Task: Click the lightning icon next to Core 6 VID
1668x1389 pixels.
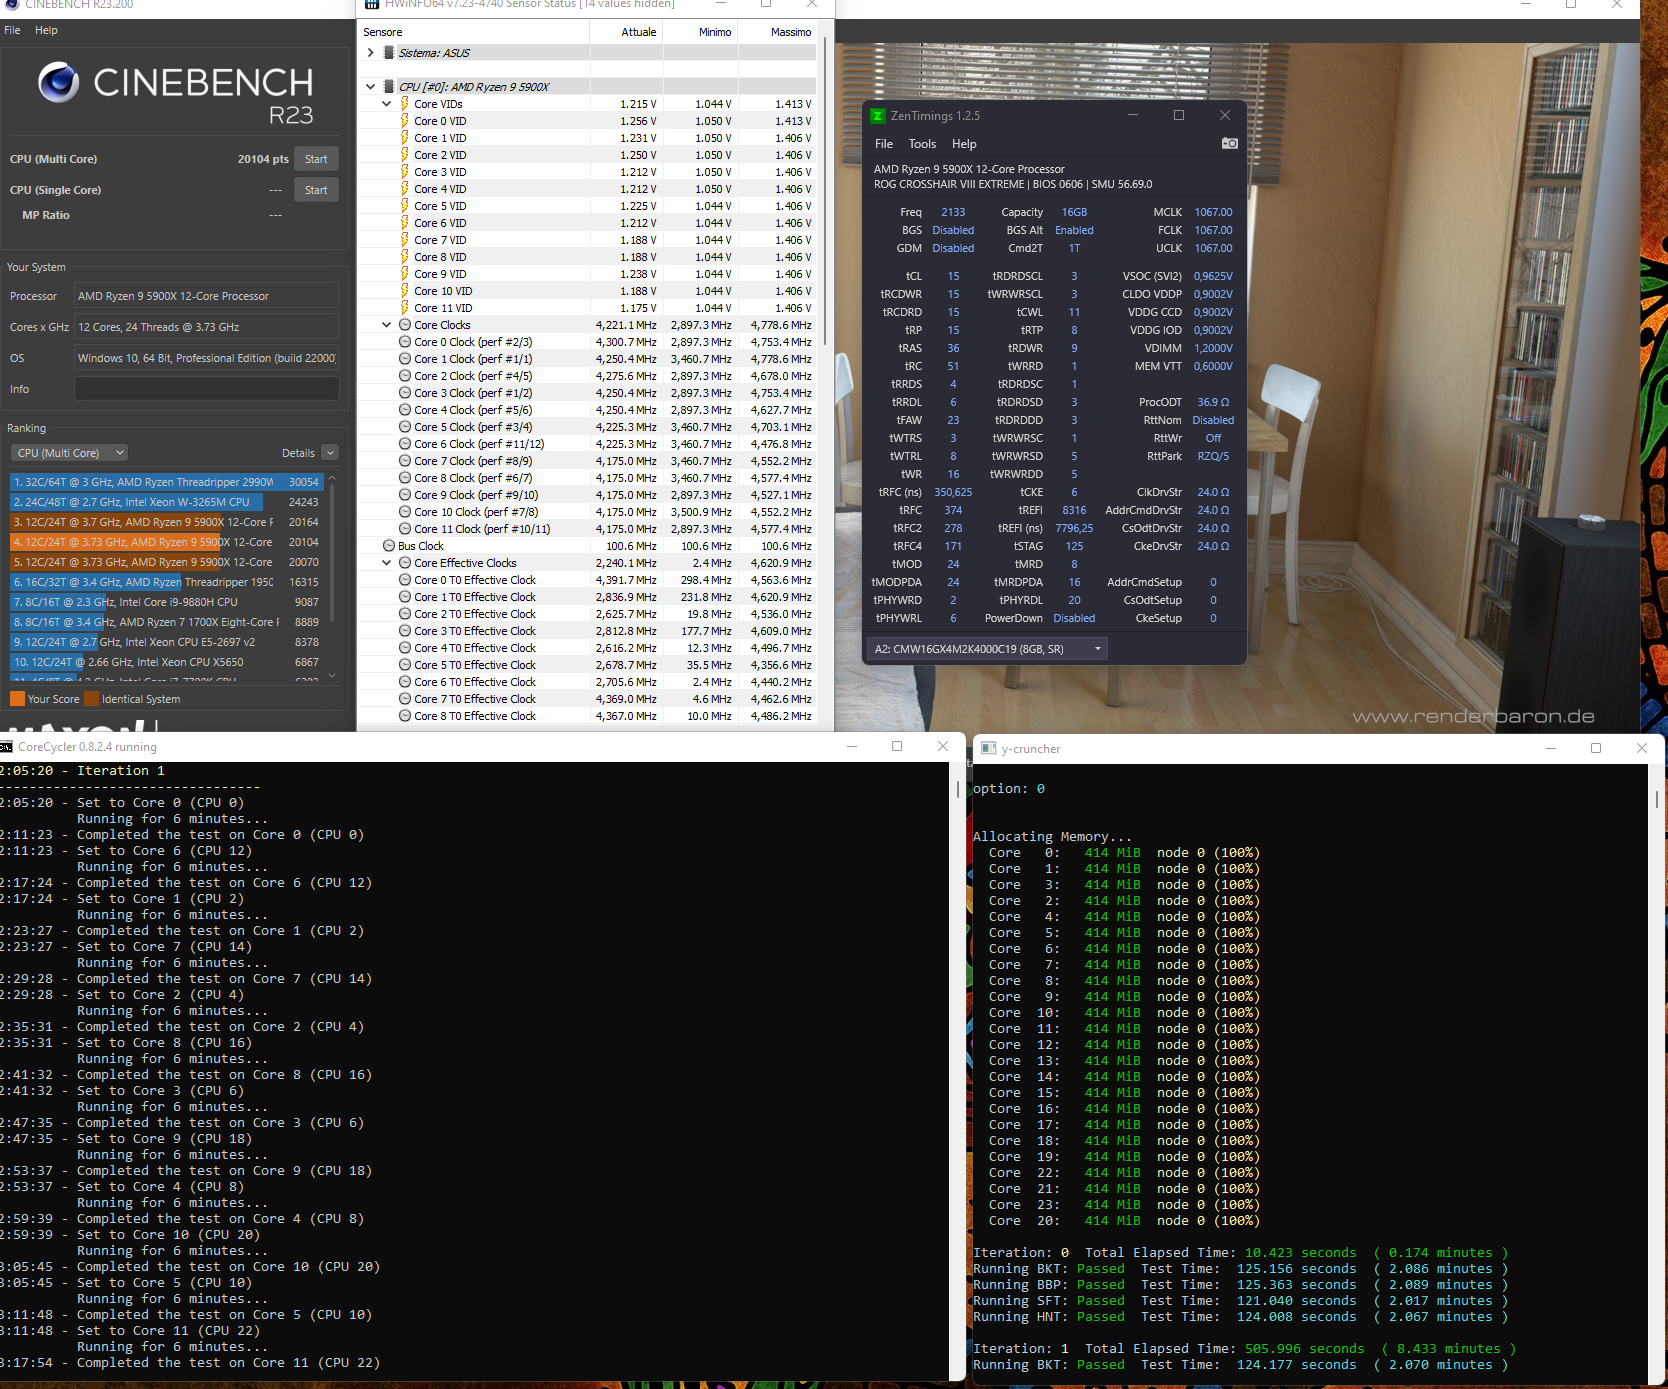Action: (405, 223)
